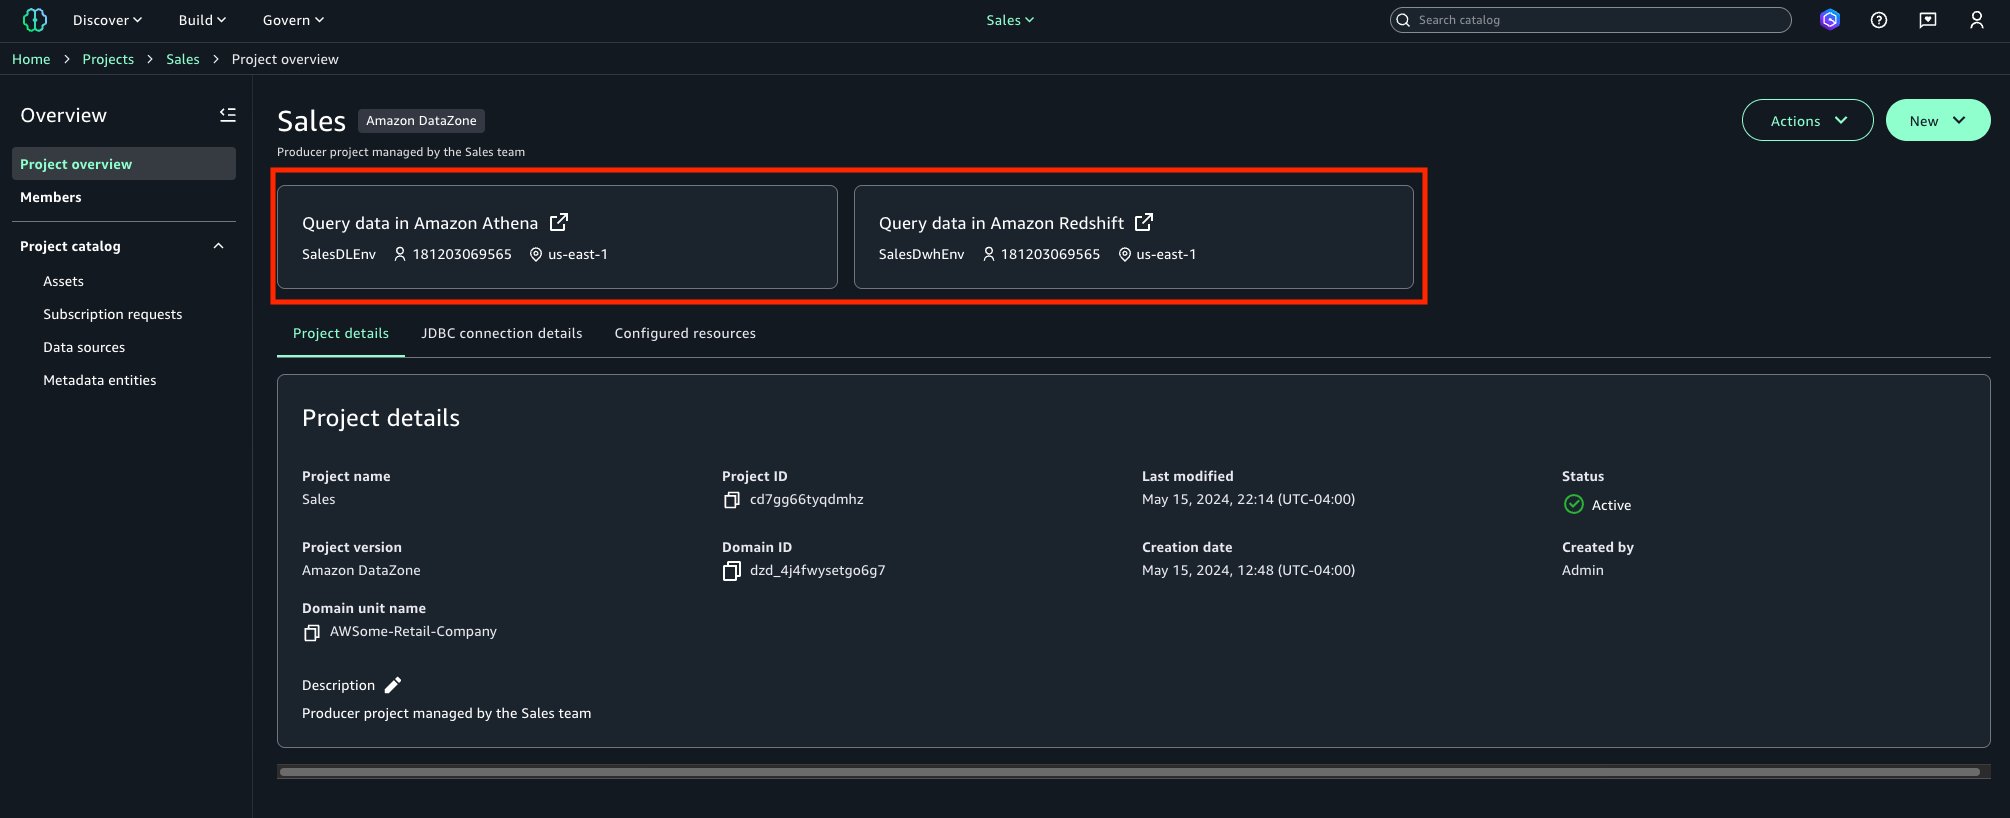
Task: Click the Created by value Admin
Action: coord(1583,570)
